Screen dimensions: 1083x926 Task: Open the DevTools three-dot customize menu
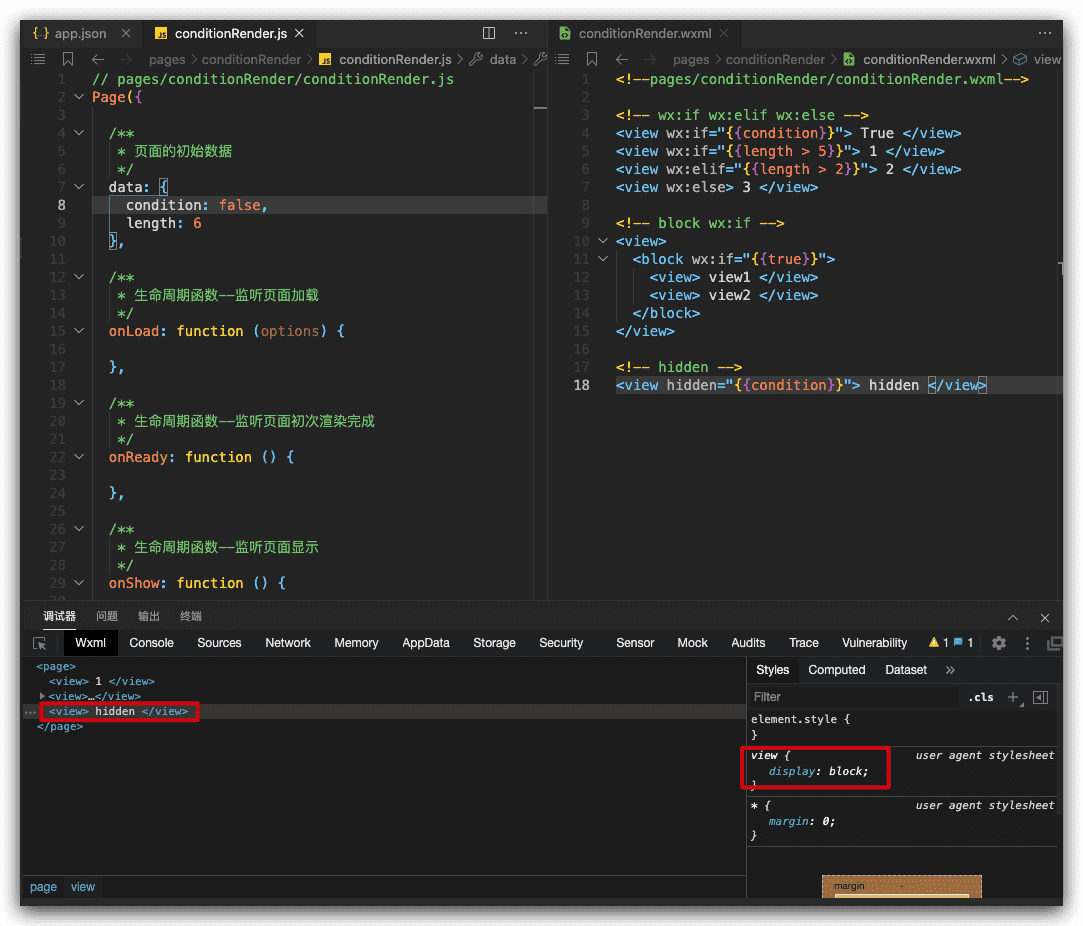tap(1027, 643)
